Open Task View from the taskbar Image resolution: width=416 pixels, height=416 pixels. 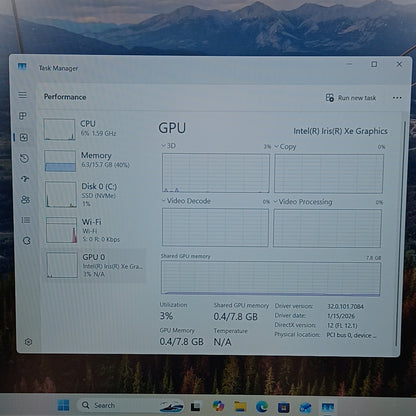[195, 407]
